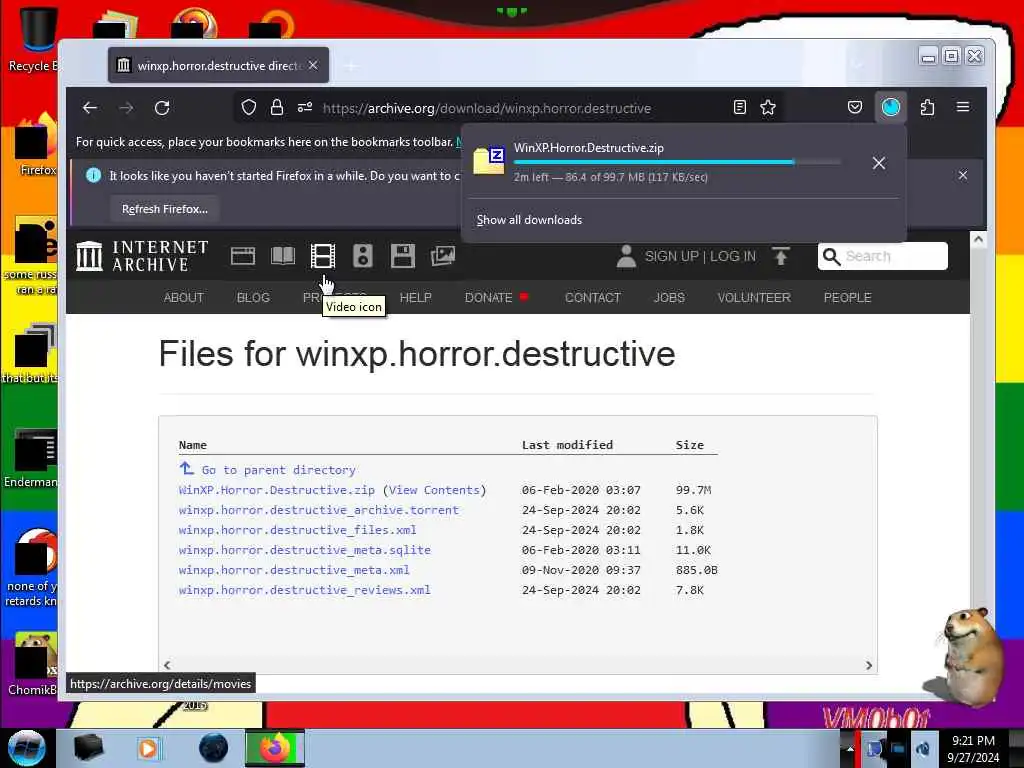Open winxp.horror.destructive_archive.torrent link

coord(319,510)
